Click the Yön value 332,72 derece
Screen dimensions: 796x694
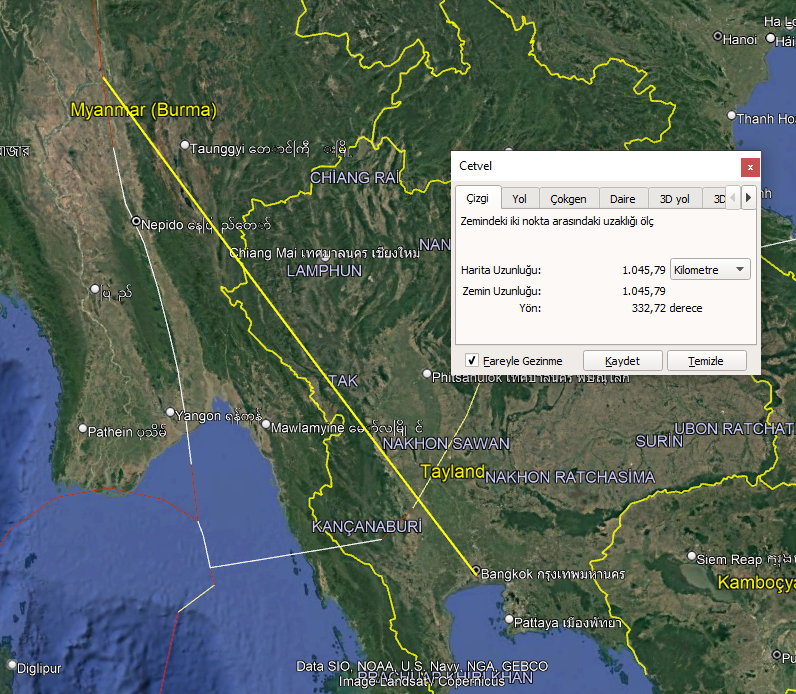[x=667, y=308]
